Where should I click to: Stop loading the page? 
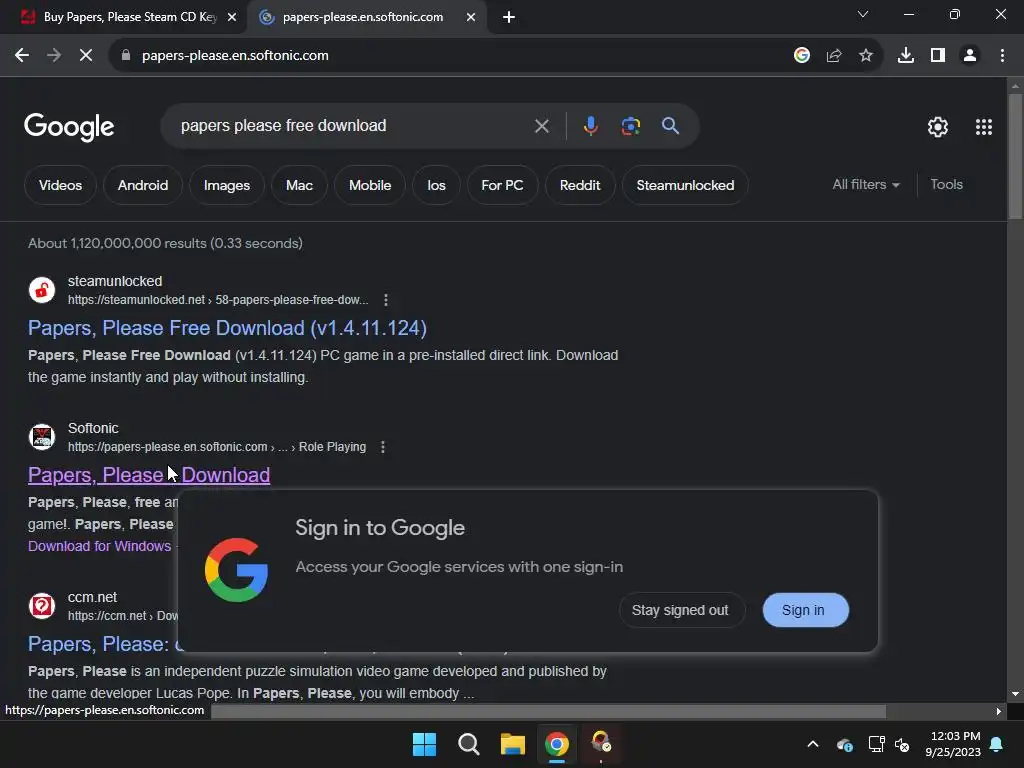coord(86,56)
